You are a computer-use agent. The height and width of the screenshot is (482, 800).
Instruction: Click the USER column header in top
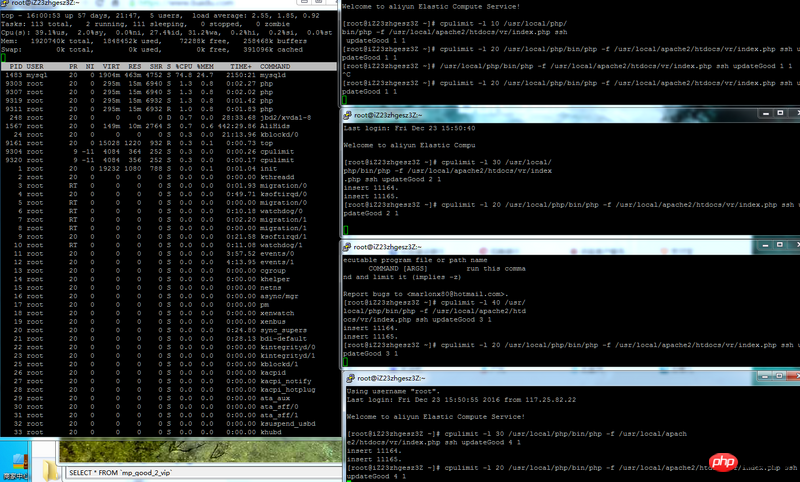pyautogui.click(x=35, y=66)
